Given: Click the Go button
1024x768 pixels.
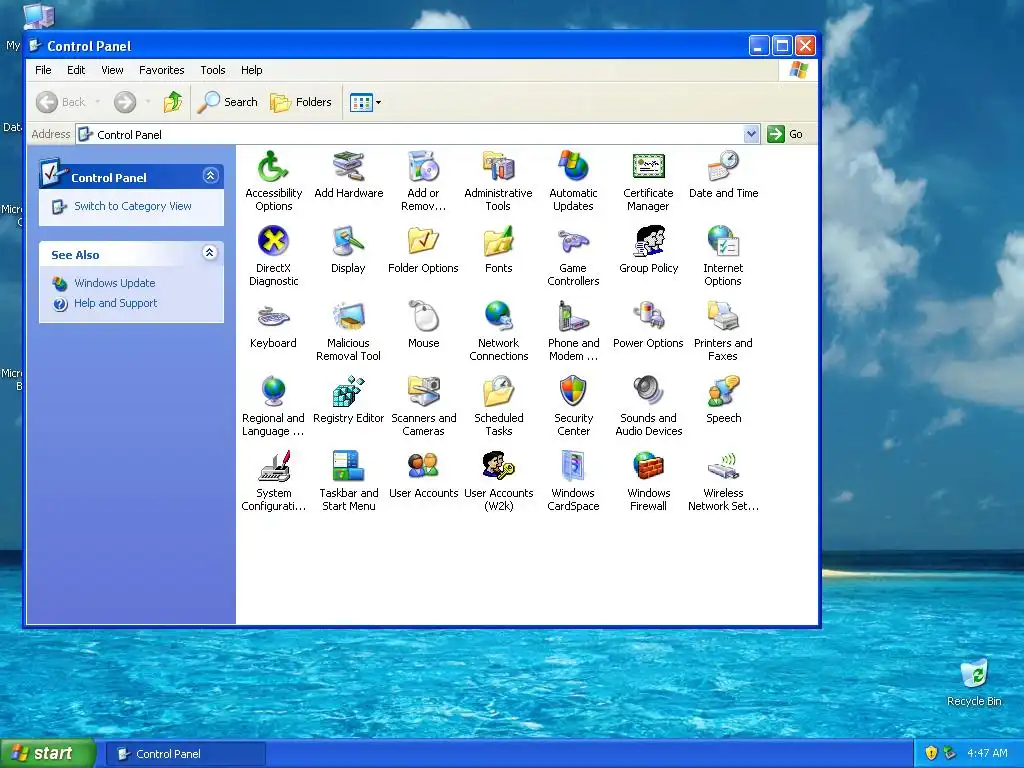Looking at the screenshot, I should click(x=786, y=134).
